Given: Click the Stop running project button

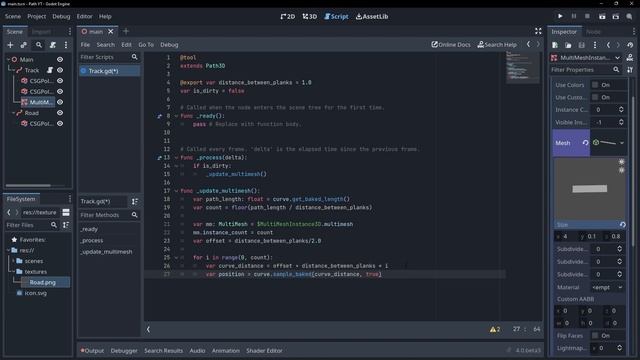Looking at the screenshot, I should (x=587, y=16).
